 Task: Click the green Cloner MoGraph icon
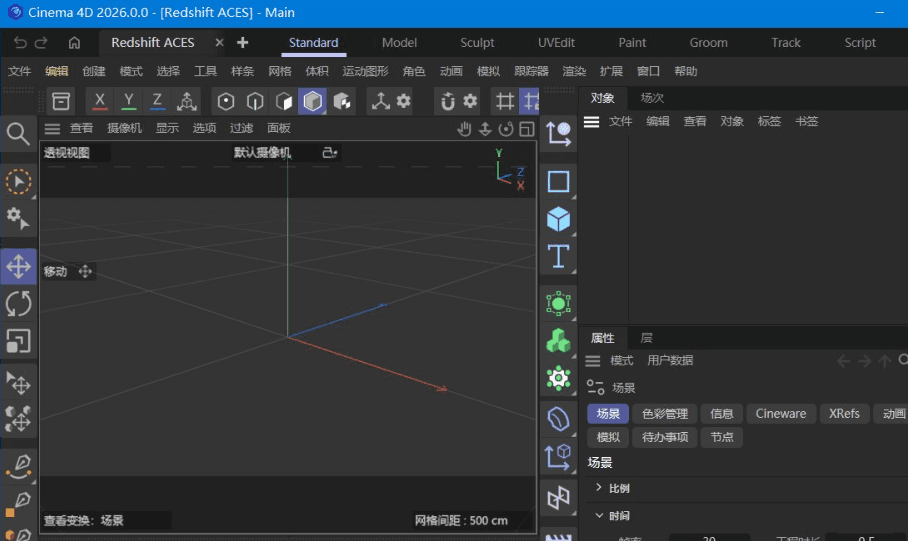(558, 341)
